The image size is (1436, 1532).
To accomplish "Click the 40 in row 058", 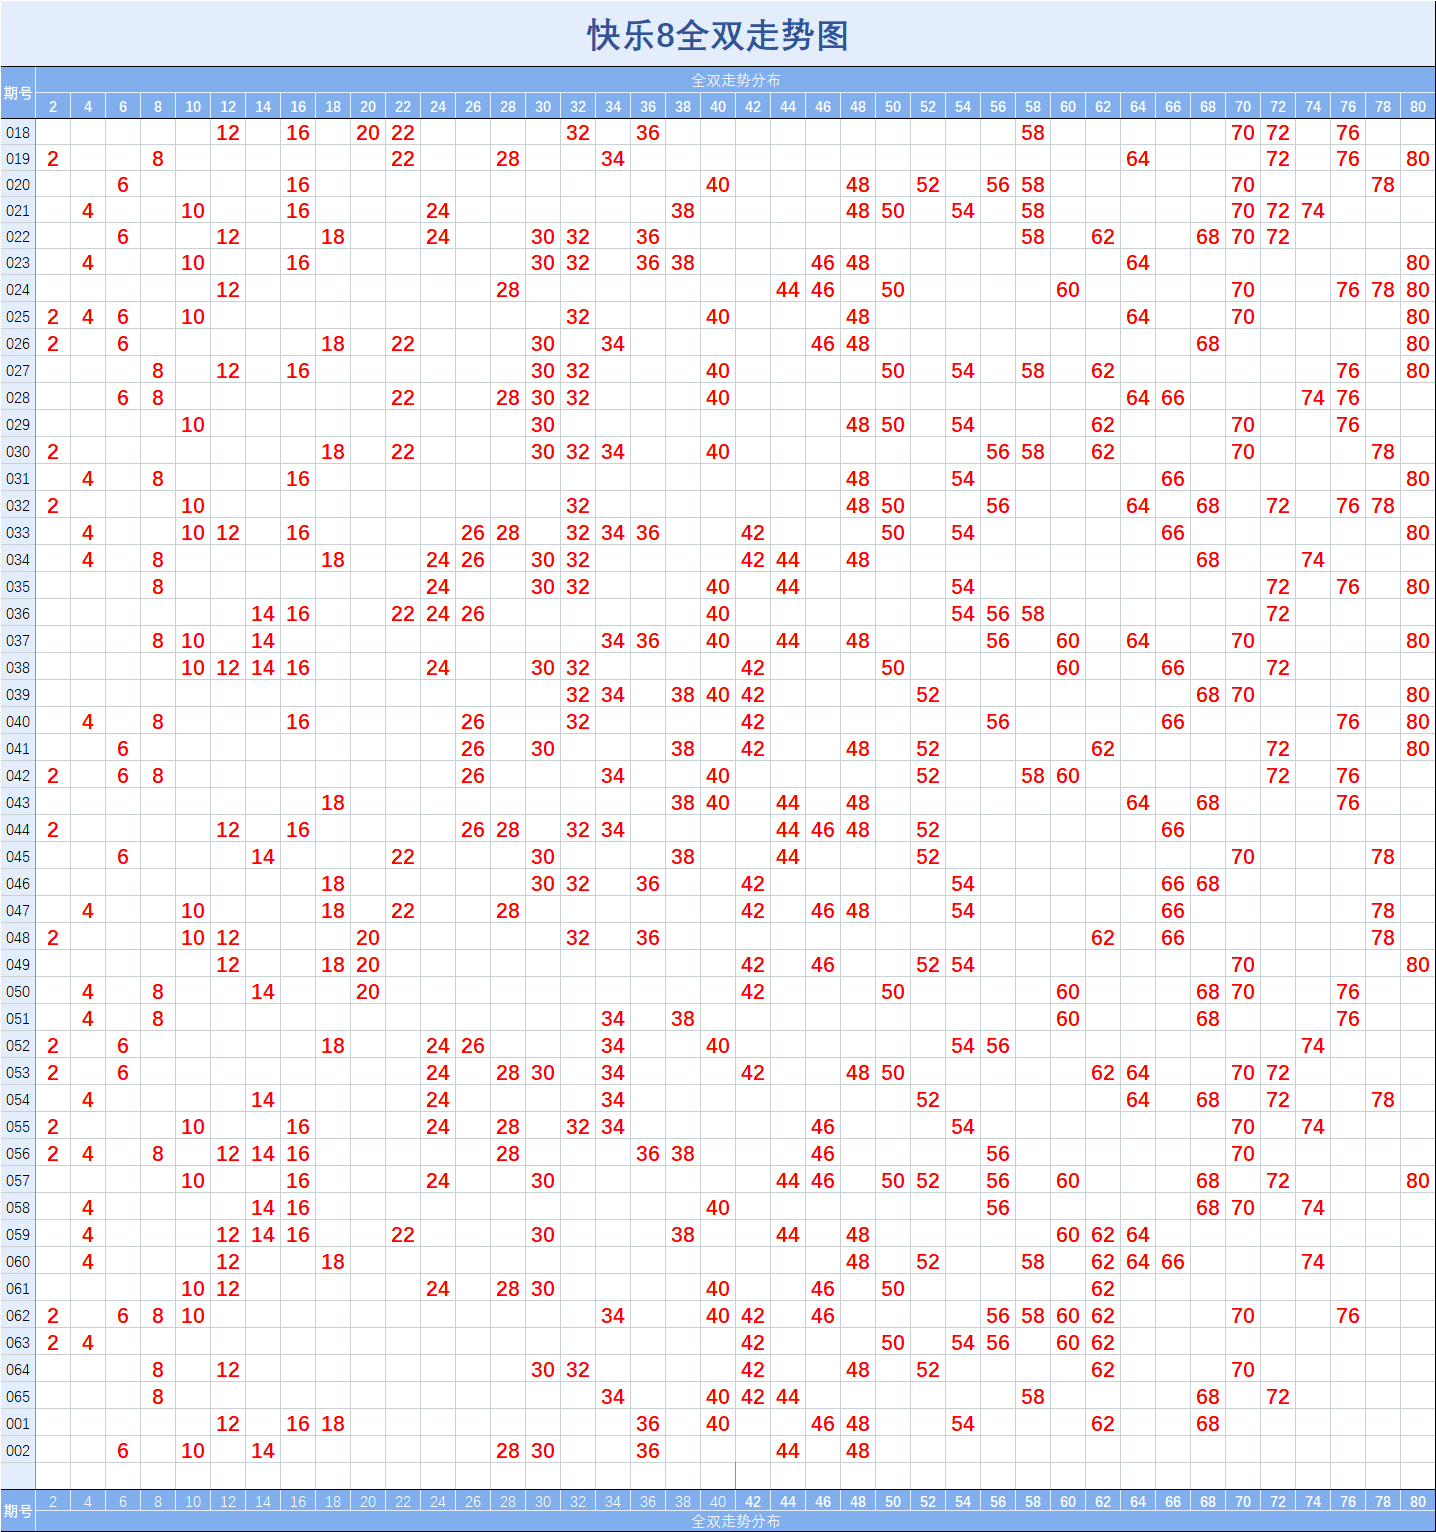I will coord(718,1207).
